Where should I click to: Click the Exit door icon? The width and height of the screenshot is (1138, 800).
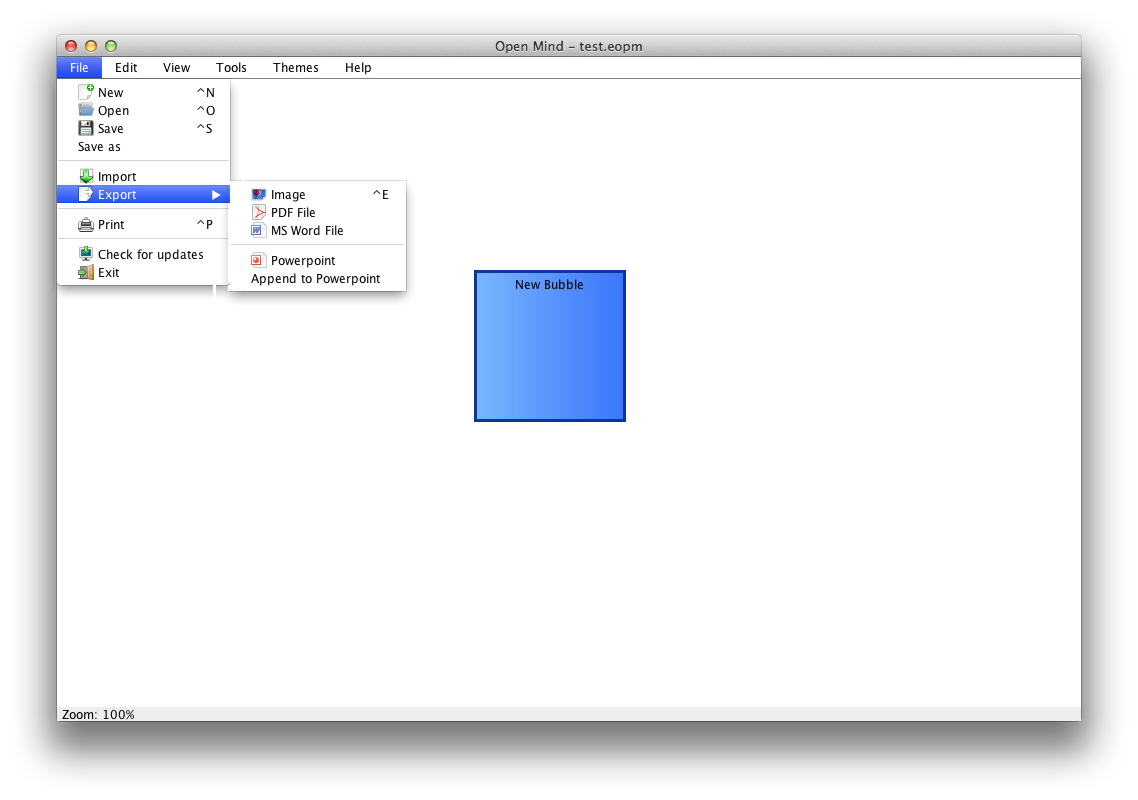[86, 272]
